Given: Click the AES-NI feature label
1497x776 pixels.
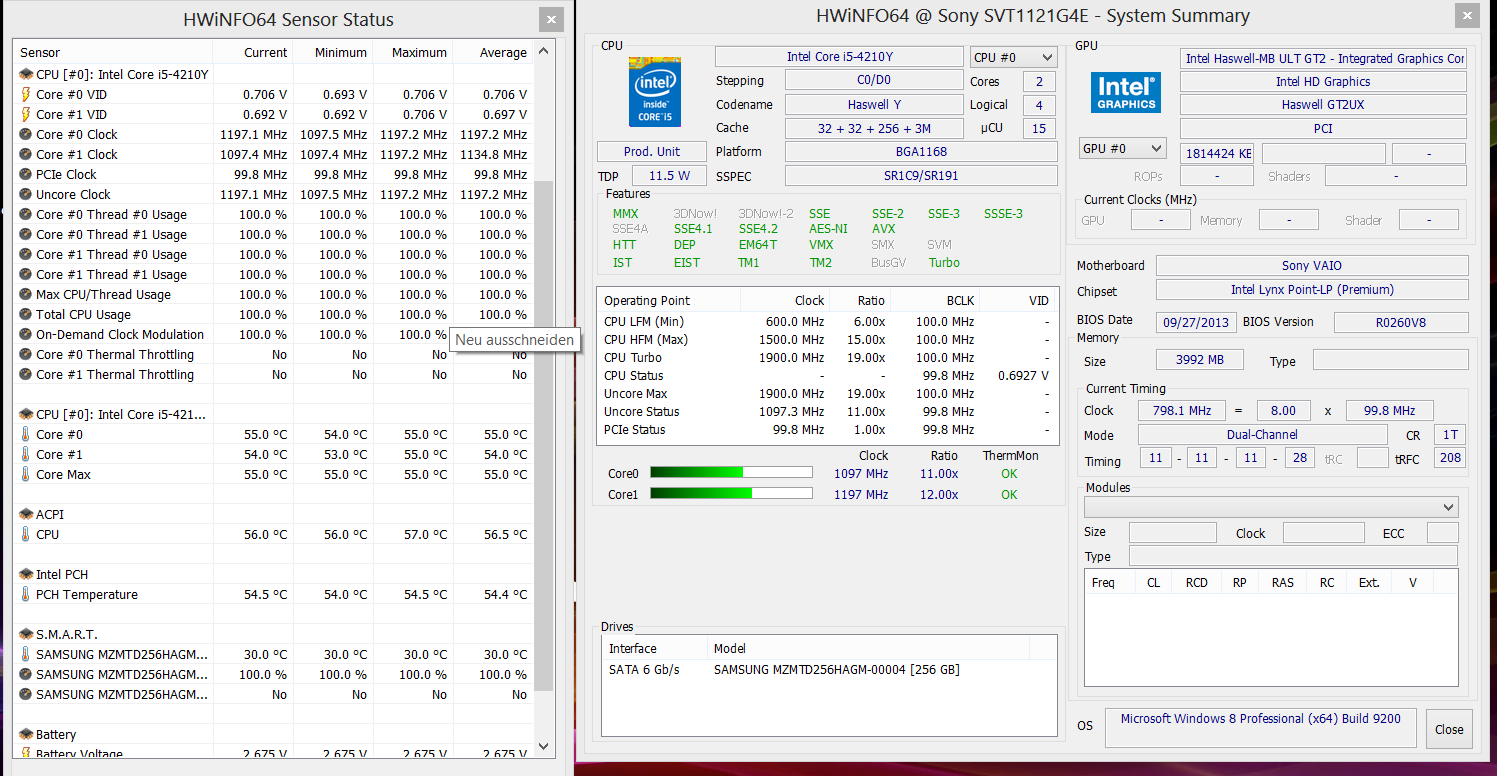Looking at the screenshot, I should point(828,228).
